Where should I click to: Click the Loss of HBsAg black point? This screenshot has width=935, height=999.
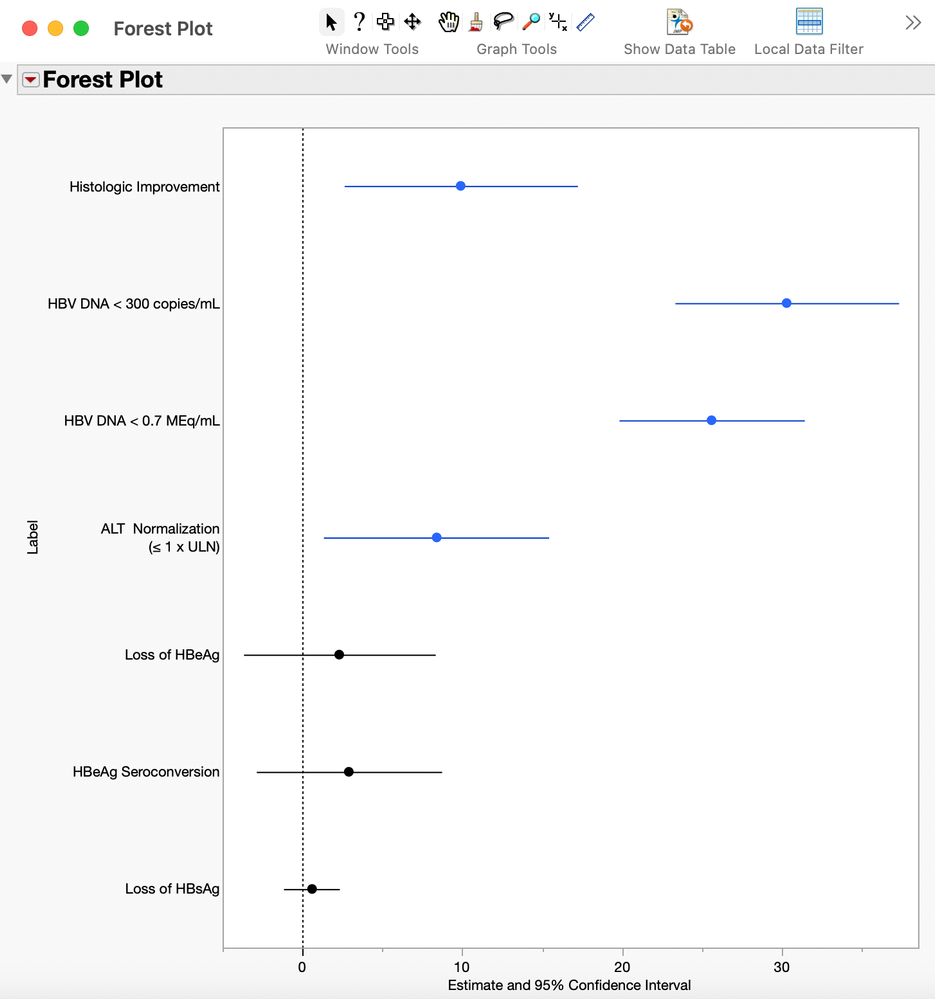pyautogui.click(x=312, y=889)
